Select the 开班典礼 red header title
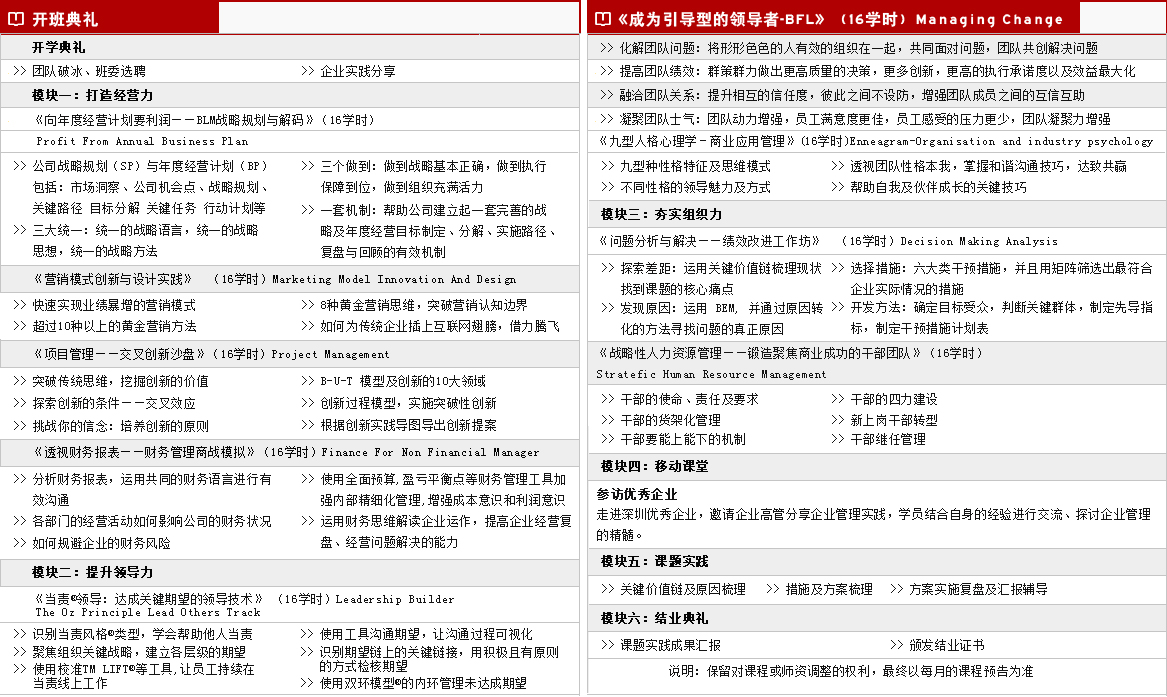Image resolution: width=1167 pixels, height=697 pixels. [65, 19]
